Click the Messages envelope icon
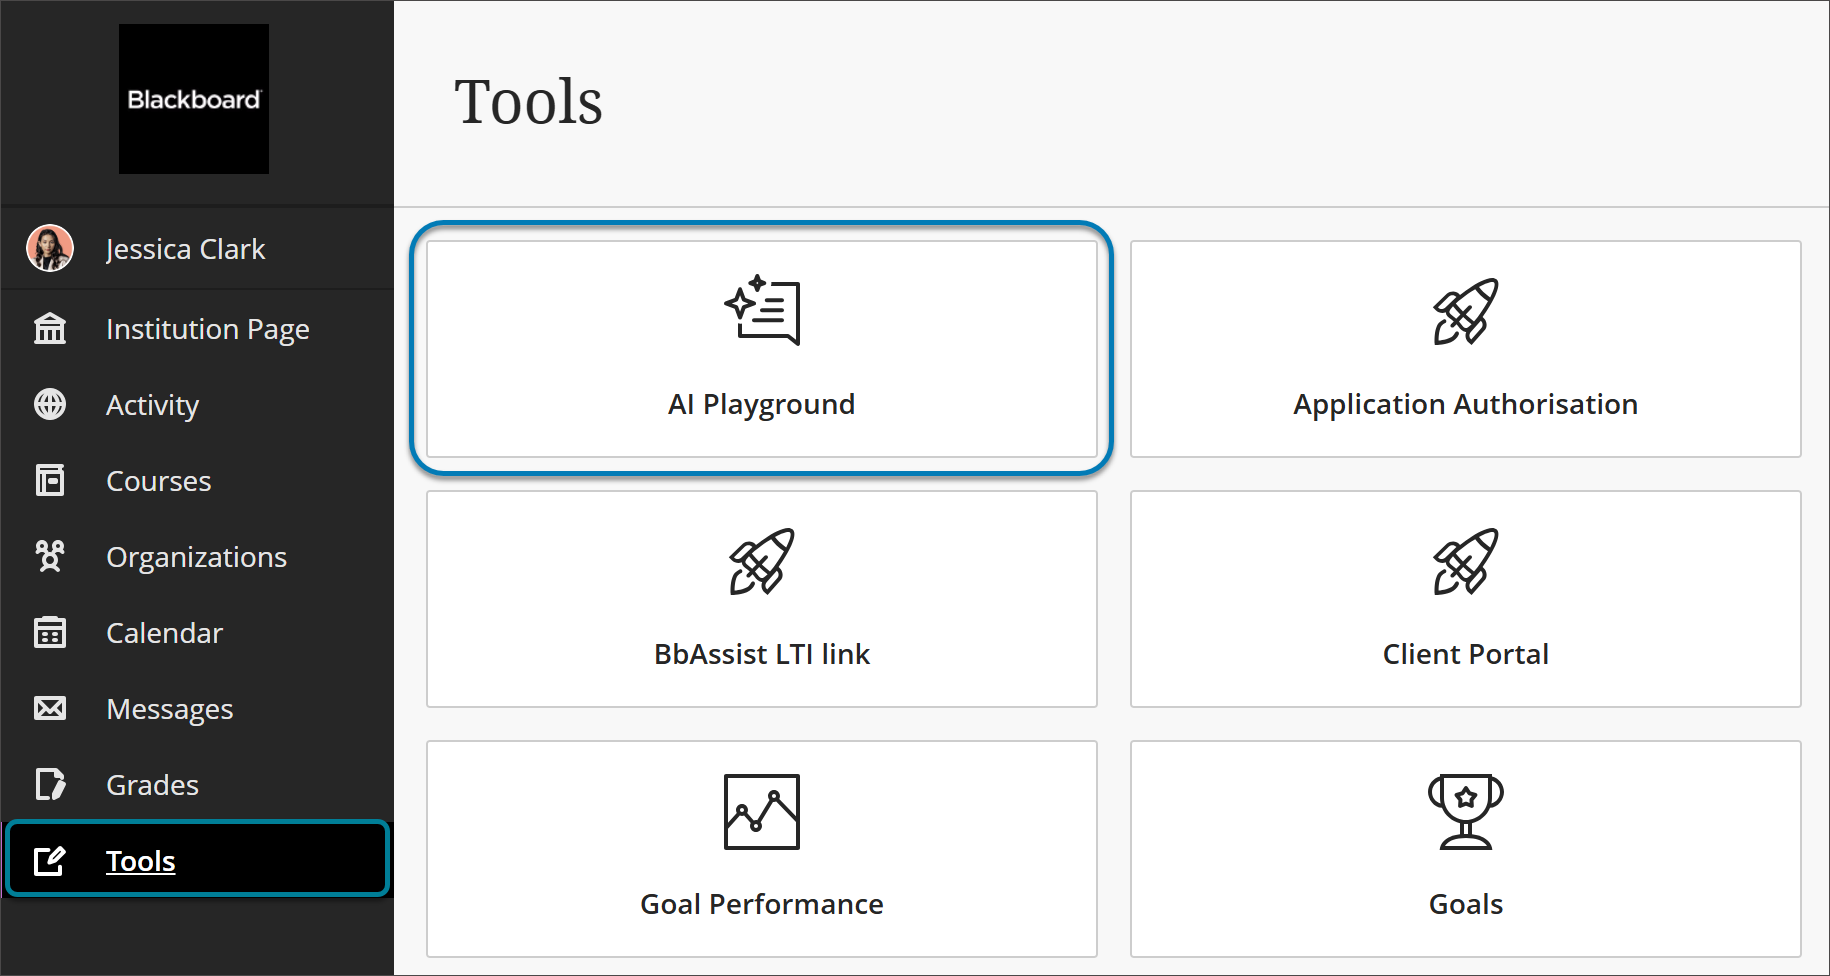1830x976 pixels. (x=50, y=708)
